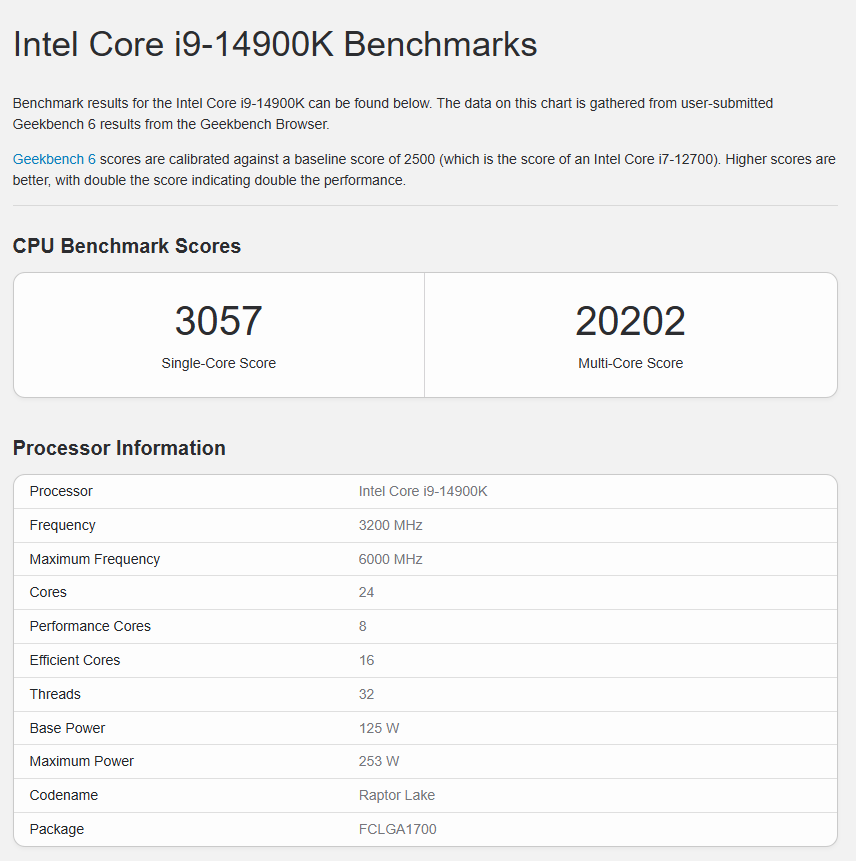856x861 pixels.
Task: Click the Efficient Cores row label
Action: (75, 660)
